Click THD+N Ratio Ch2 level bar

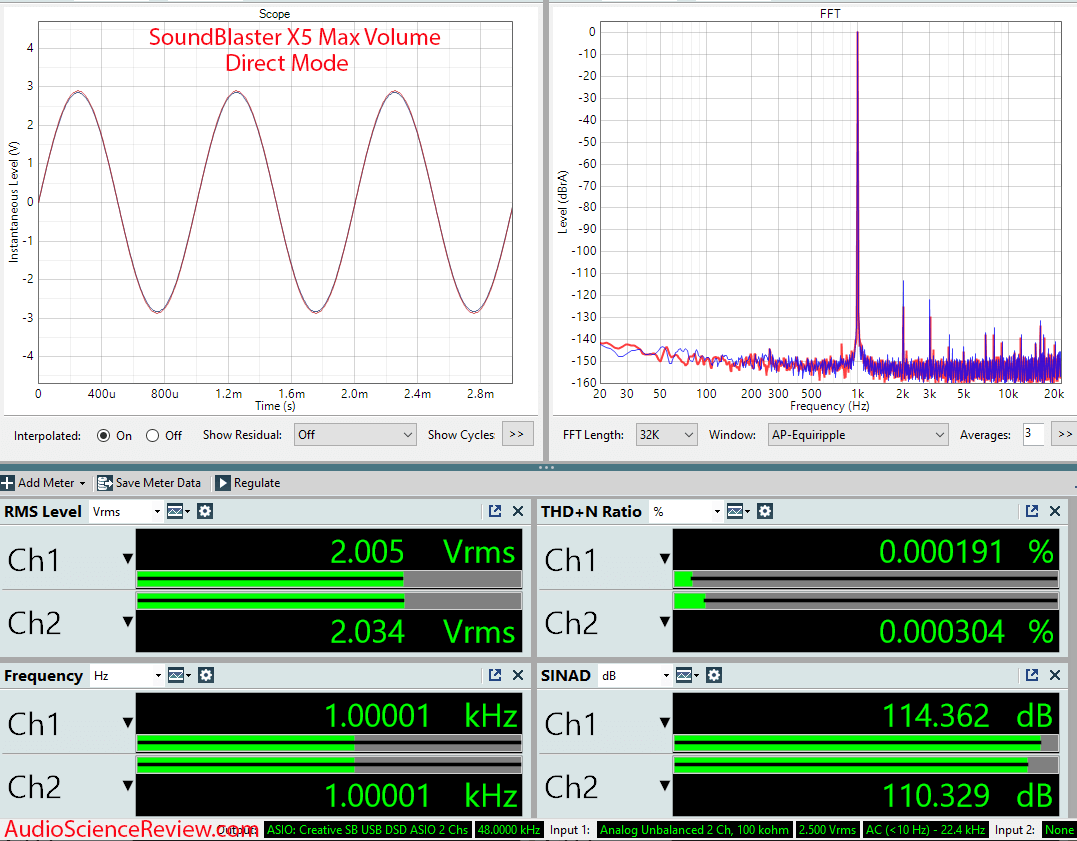coord(865,602)
